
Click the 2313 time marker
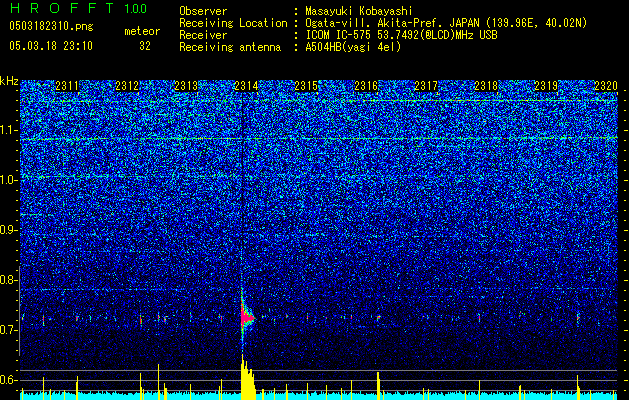tap(187, 86)
